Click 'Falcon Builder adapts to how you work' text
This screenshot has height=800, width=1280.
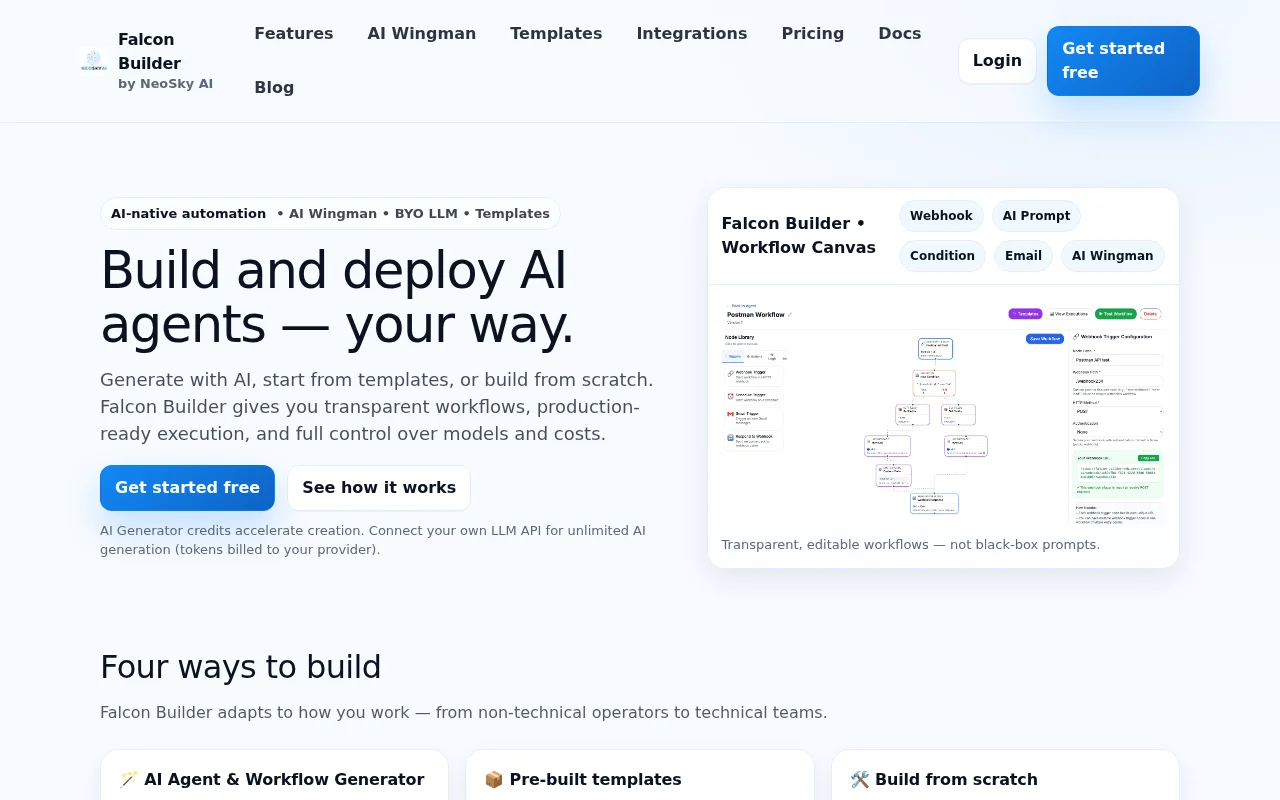464,713
